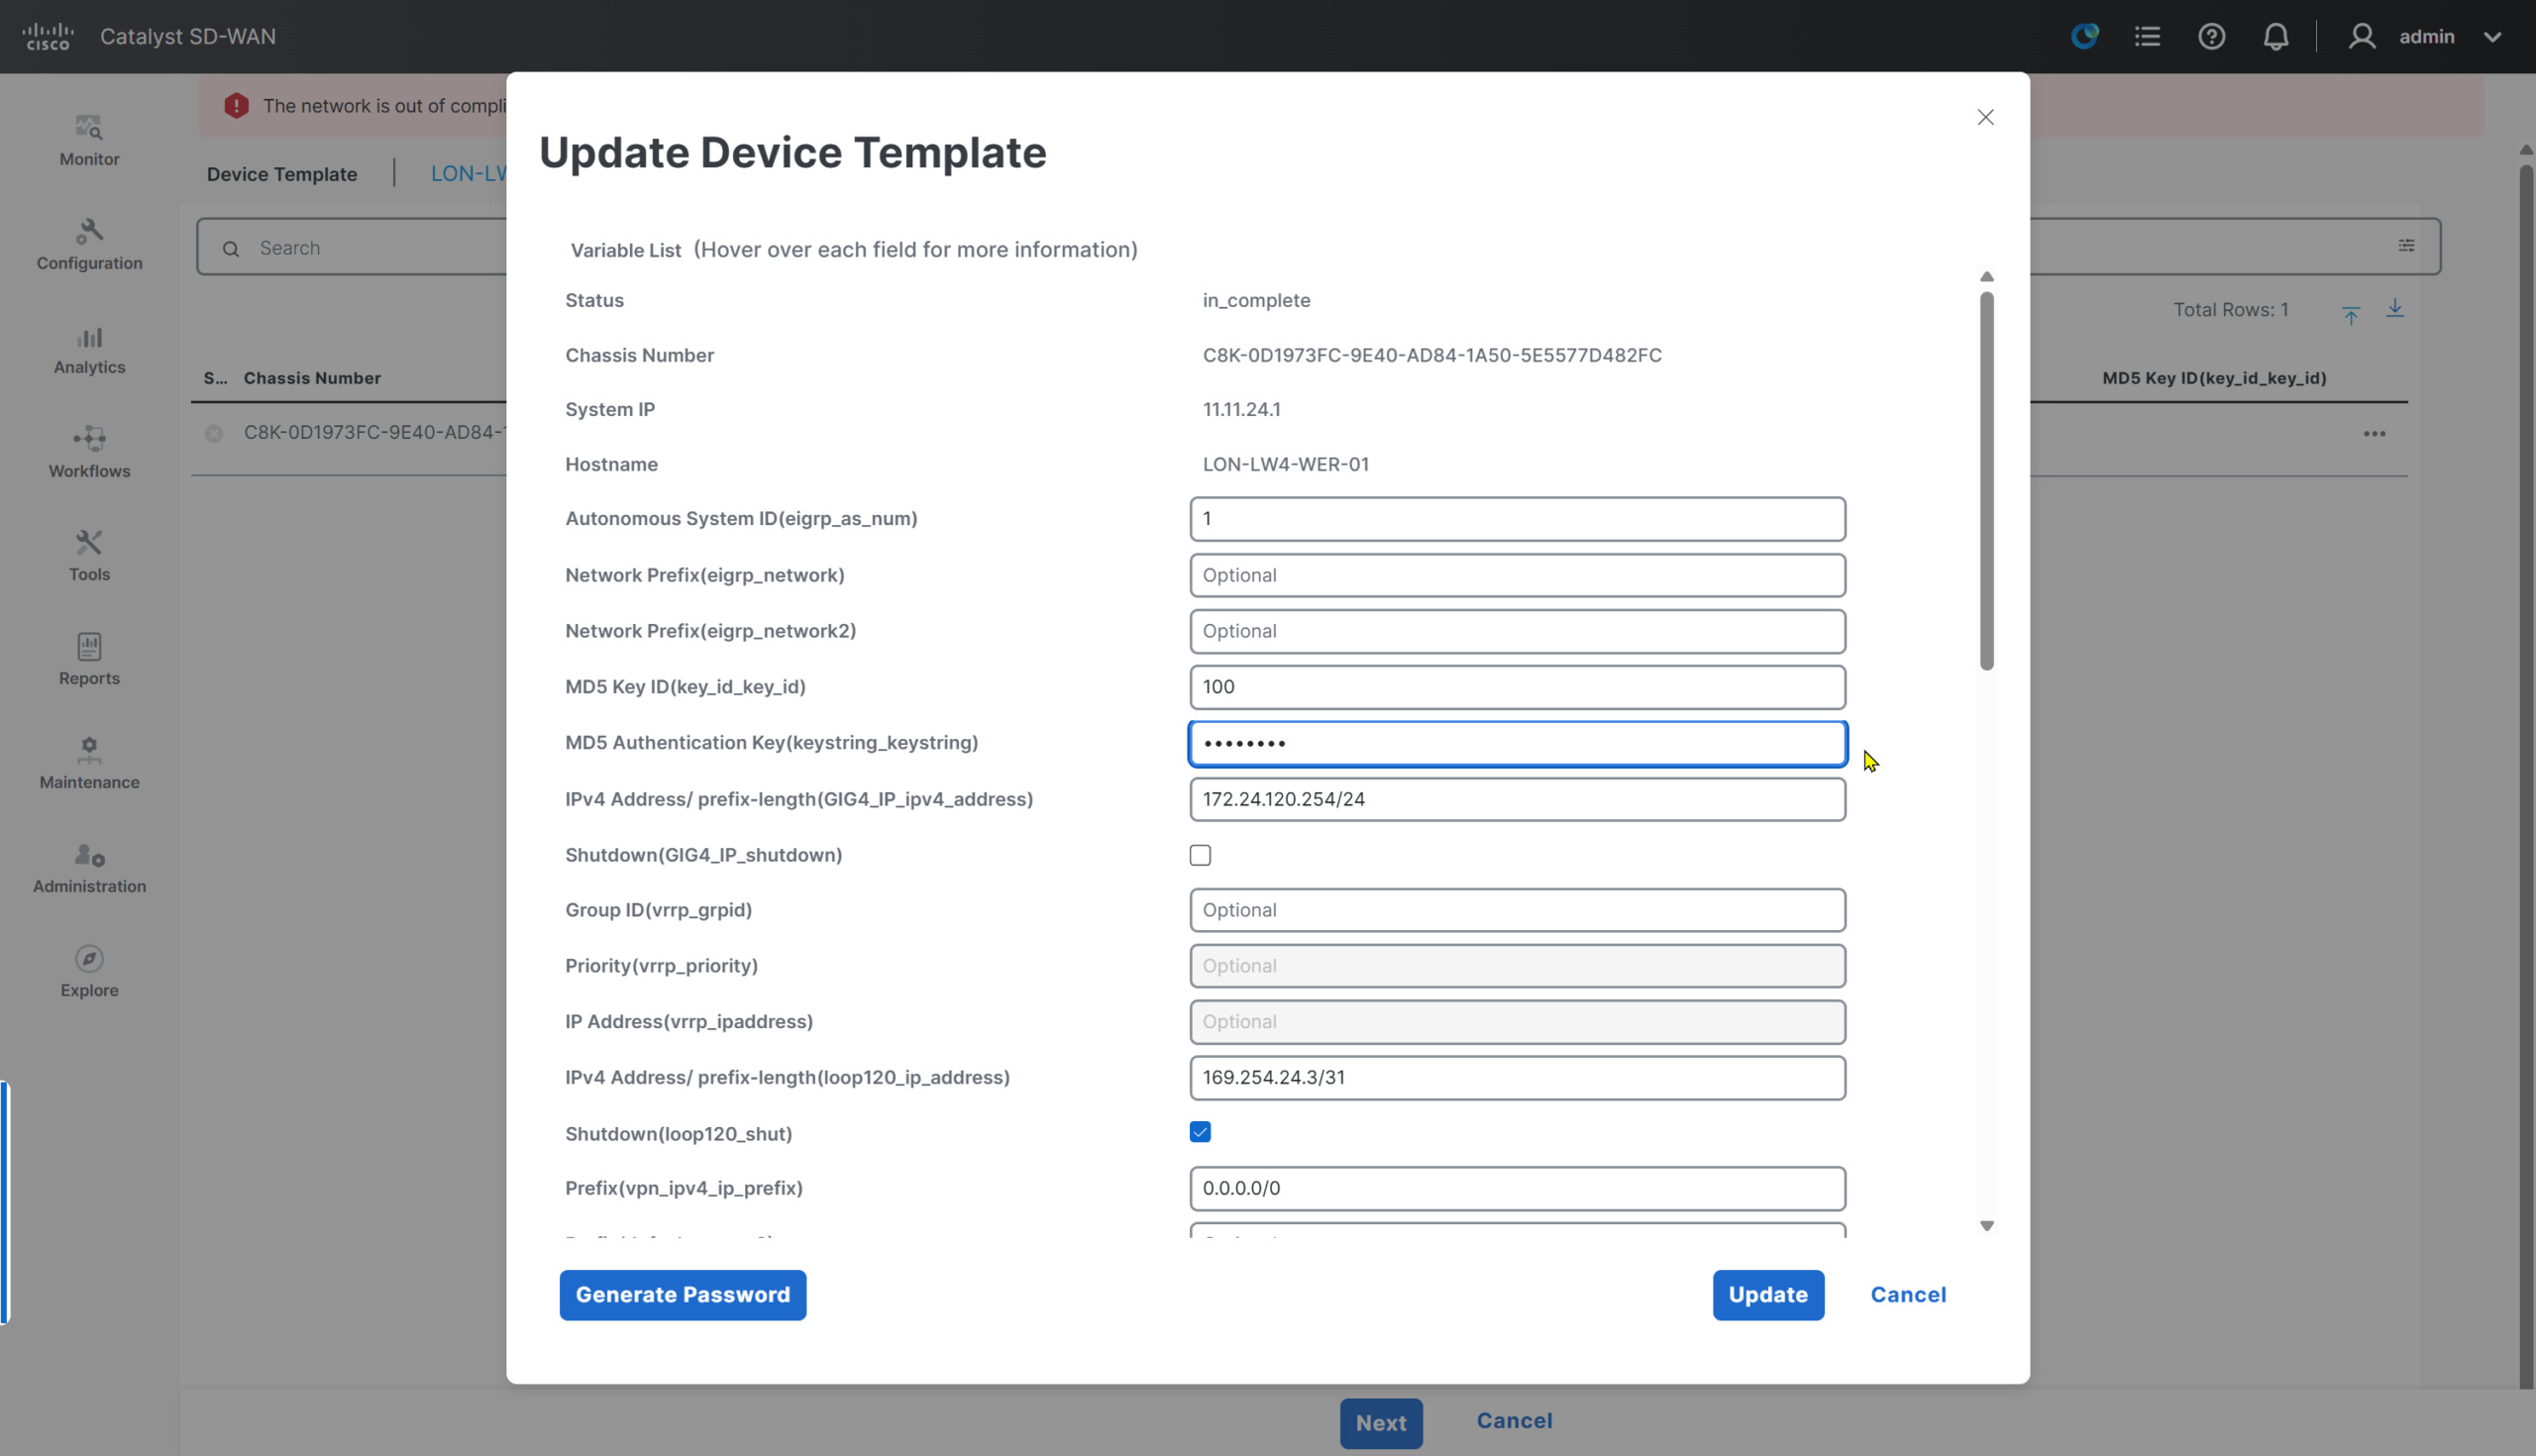Click the Device Template breadcrumb
The image size is (2536, 1456).
[282, 174]
